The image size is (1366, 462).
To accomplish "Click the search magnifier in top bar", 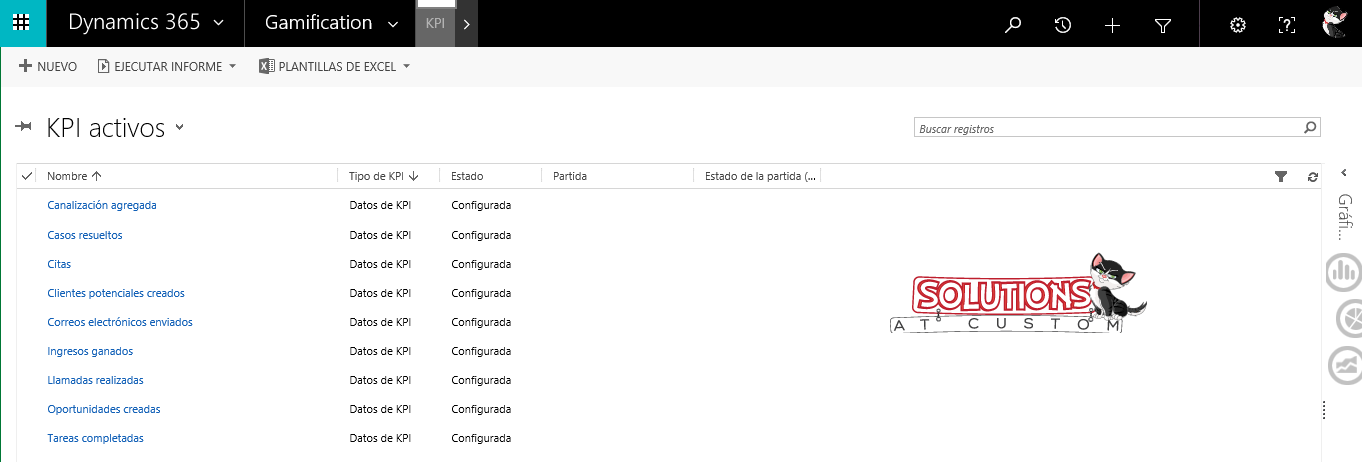I will [x=1013, y=25].
